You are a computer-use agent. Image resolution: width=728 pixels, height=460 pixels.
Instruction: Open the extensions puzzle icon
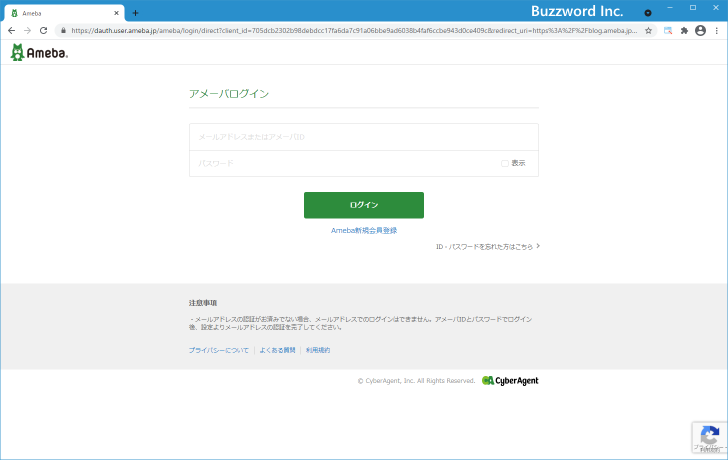pos(684,31)
